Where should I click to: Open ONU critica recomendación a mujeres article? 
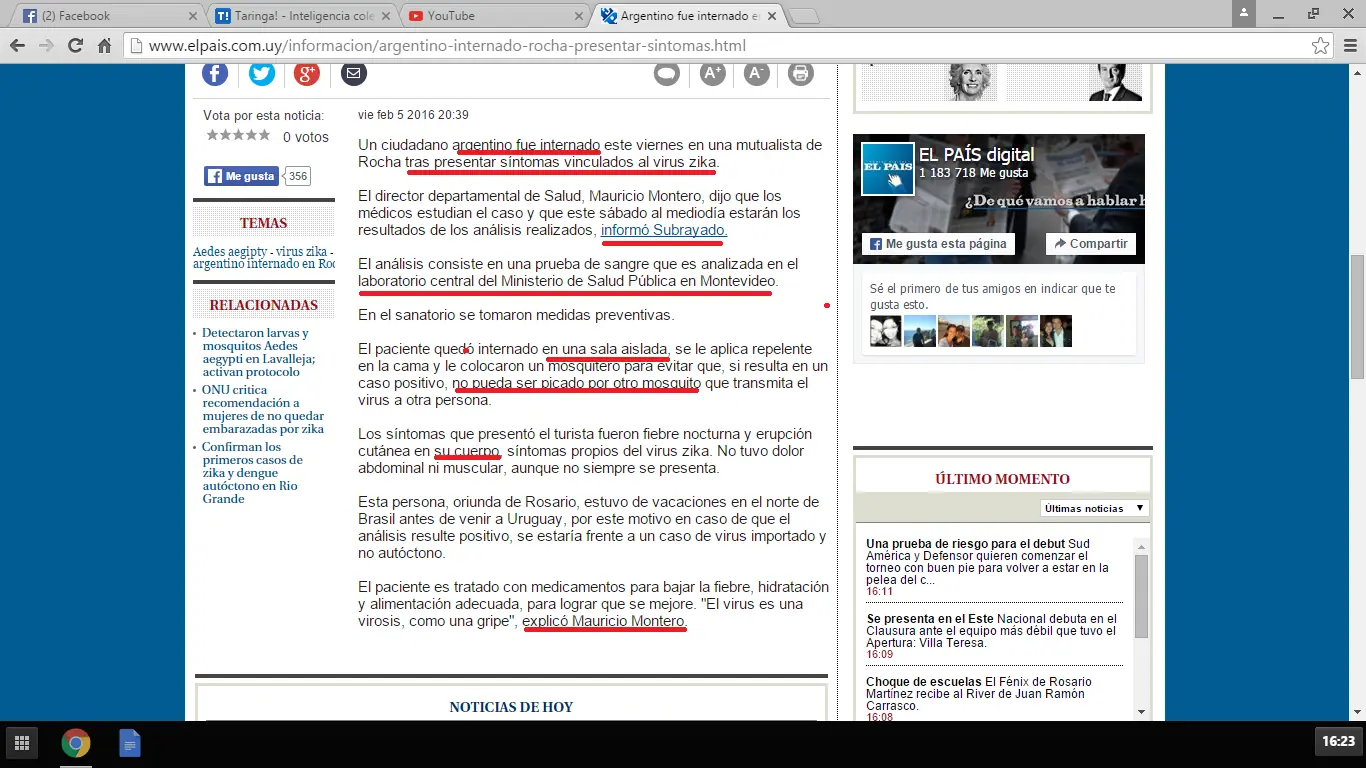click(263, 409)
